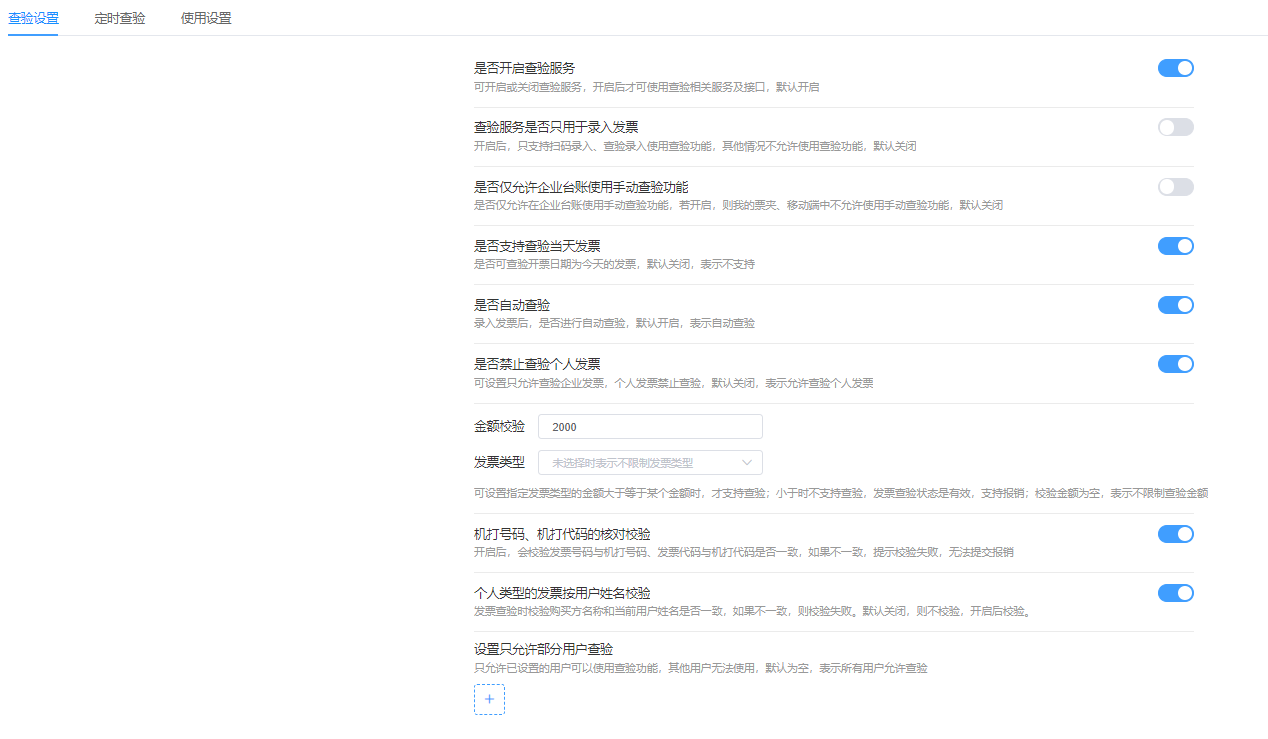Click the description starting with 是否可查验开票日期为今天
Image resolution: width=1268 pixels, height=739 pixels.
coord(614,264)
